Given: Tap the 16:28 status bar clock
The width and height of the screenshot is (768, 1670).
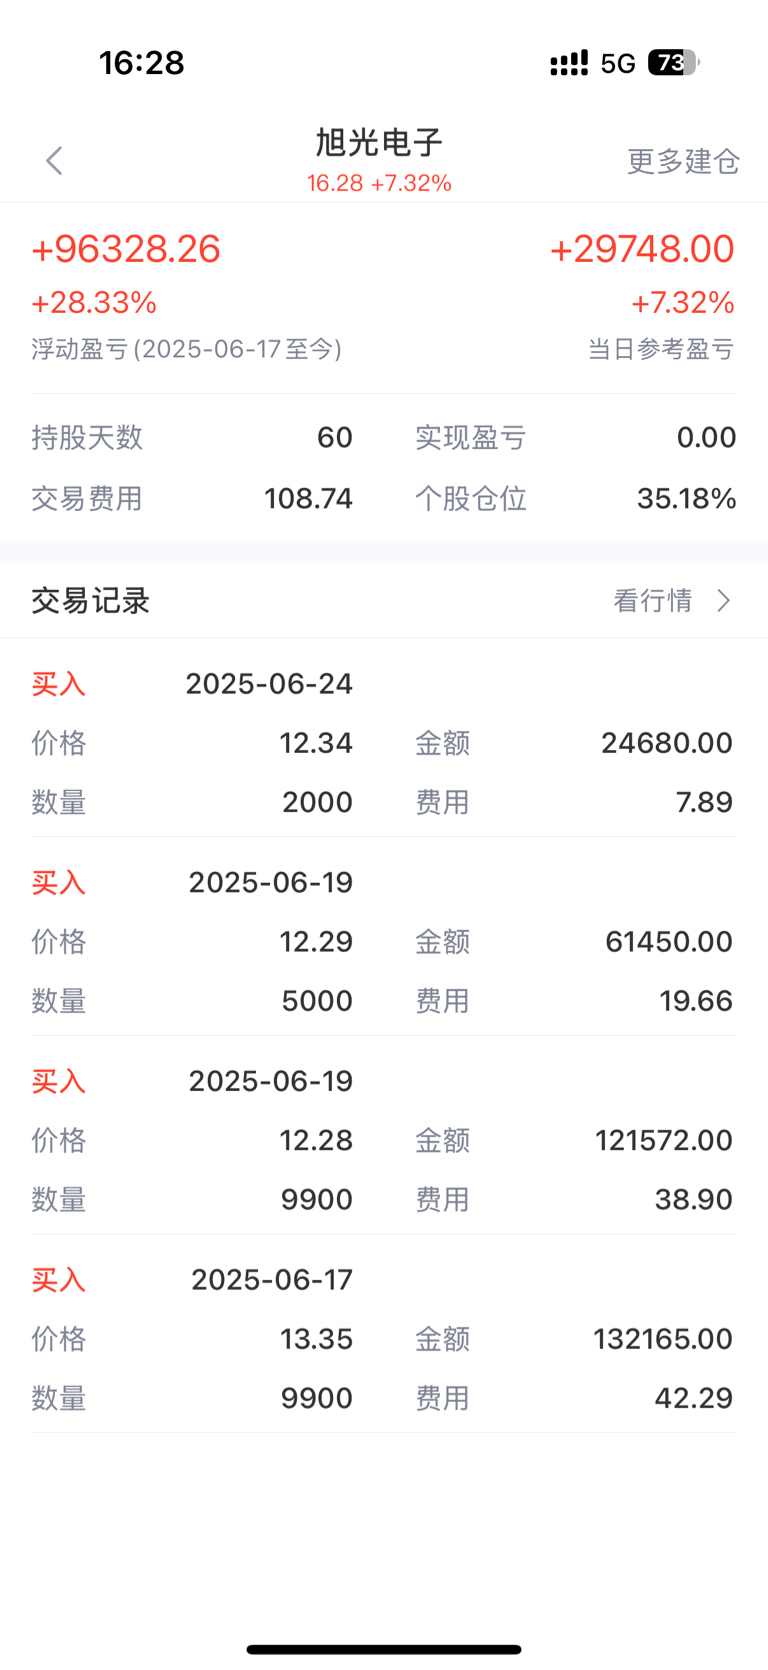Looking at the screenshot, I should click(x=142, y=63).
